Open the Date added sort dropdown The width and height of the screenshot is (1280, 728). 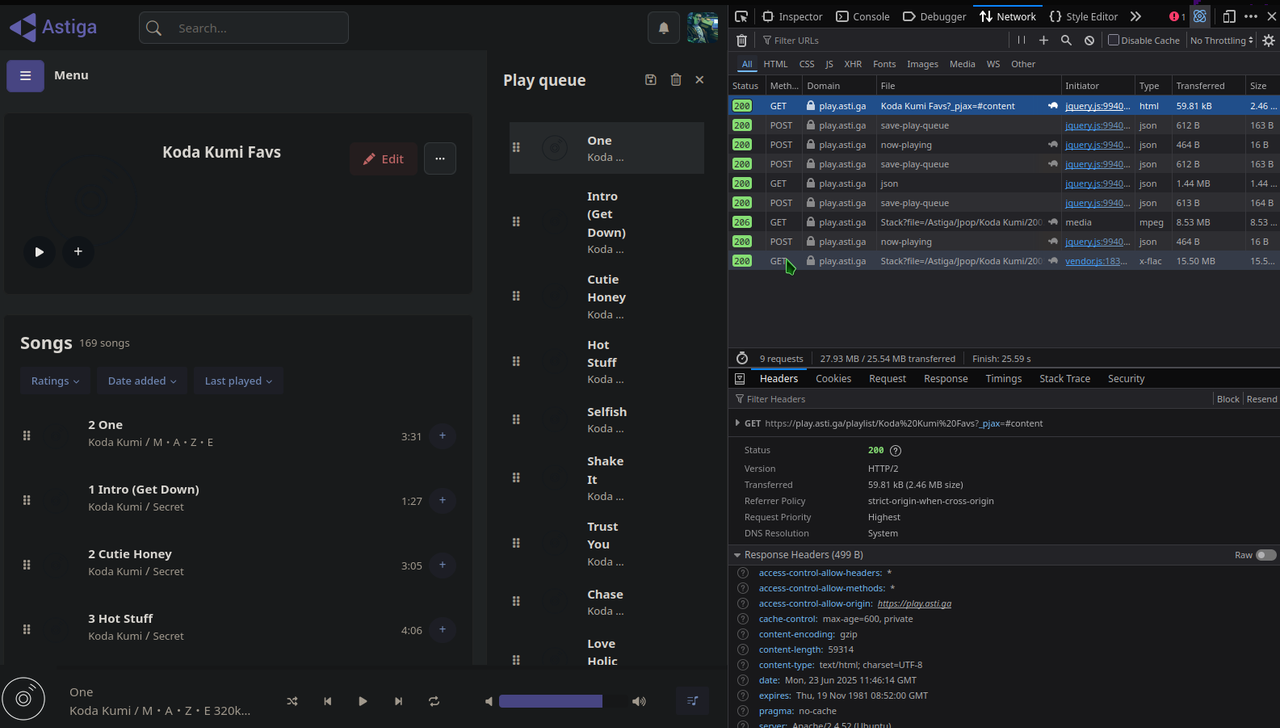141,381
